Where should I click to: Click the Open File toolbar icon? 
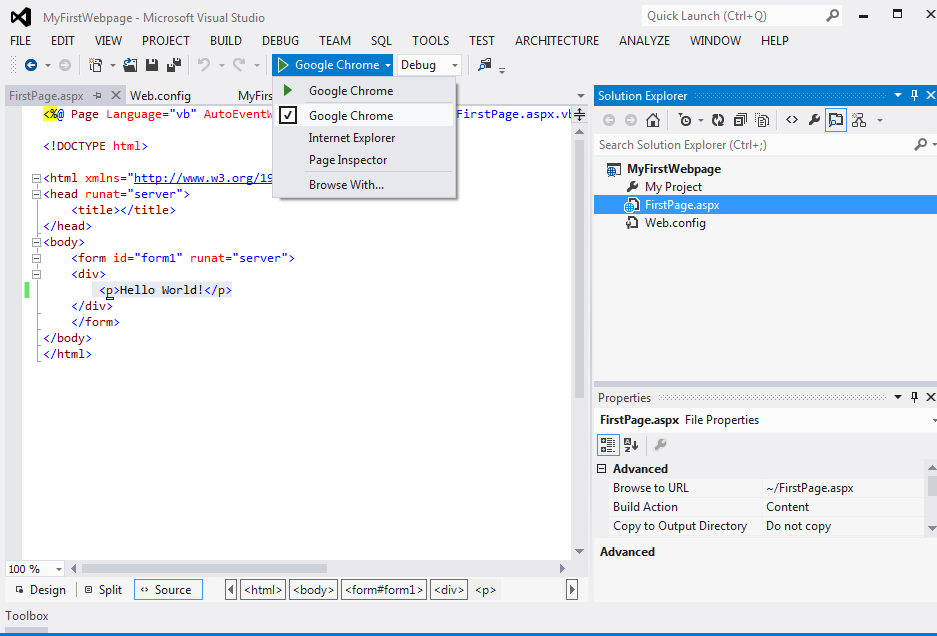[130, 65]
